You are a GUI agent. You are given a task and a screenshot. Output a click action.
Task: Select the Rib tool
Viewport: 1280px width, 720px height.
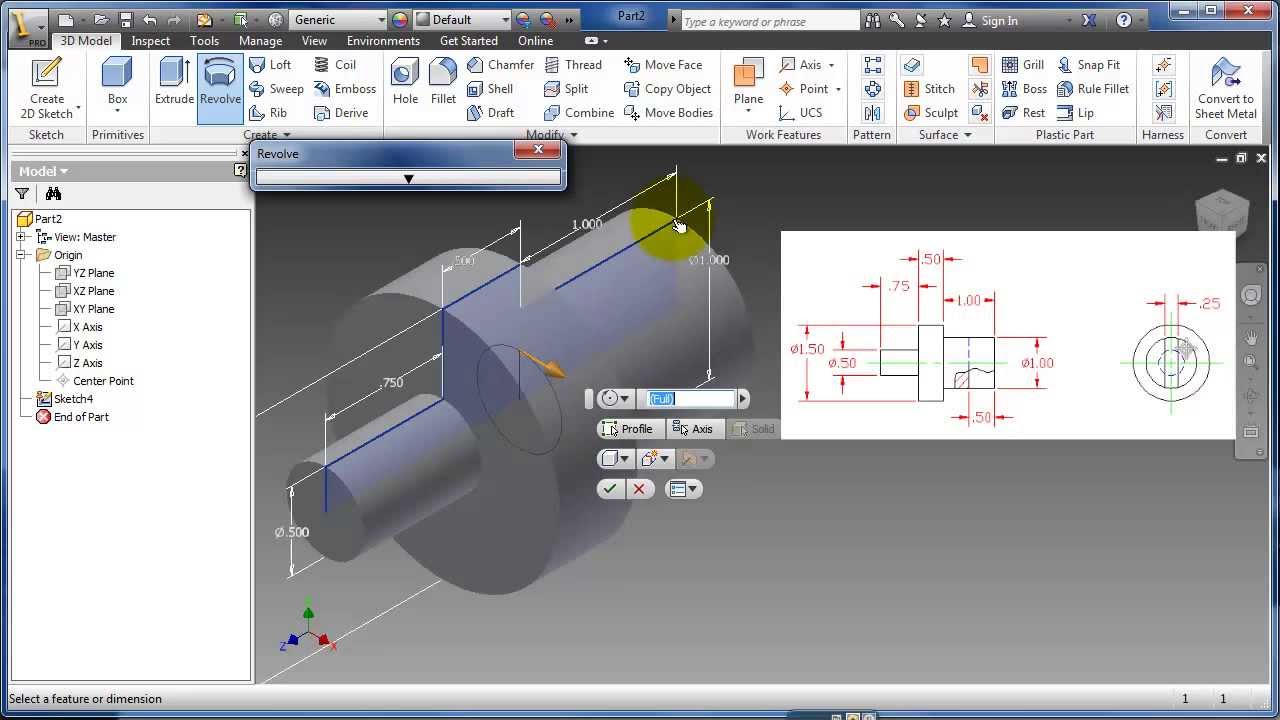(x=268, y=113)
